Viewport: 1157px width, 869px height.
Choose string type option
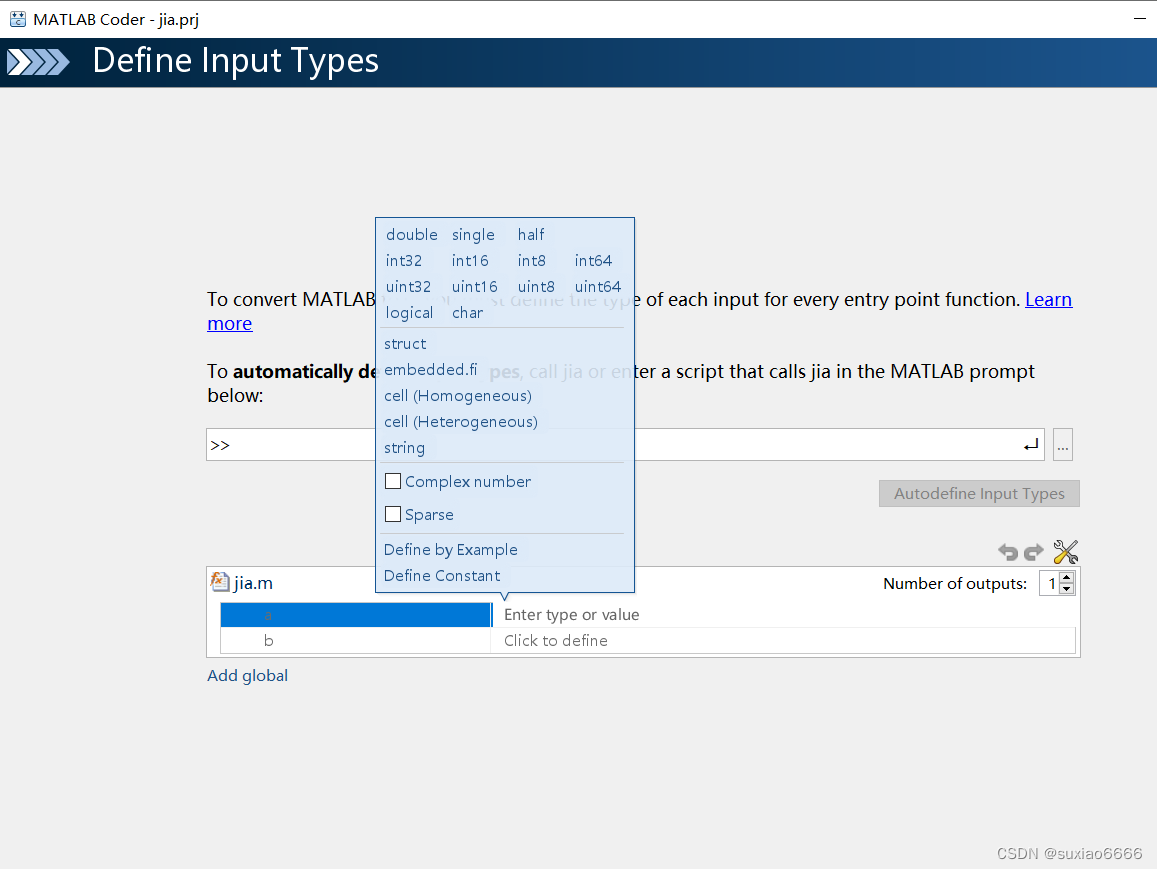tap(404, 448)
